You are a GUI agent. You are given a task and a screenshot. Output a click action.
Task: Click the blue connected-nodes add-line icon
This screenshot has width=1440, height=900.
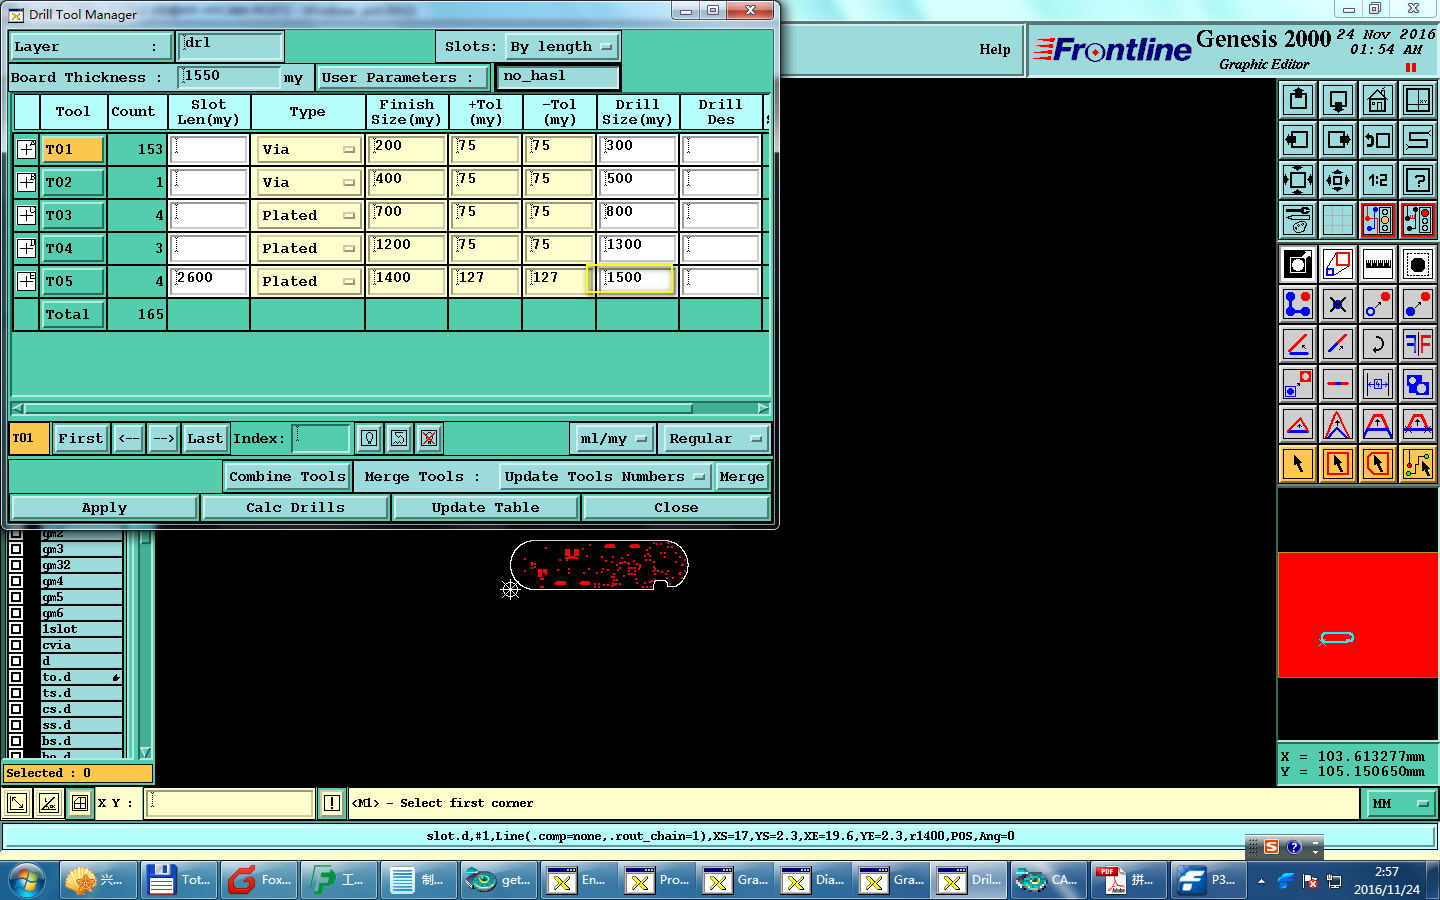pos(1298,304)
